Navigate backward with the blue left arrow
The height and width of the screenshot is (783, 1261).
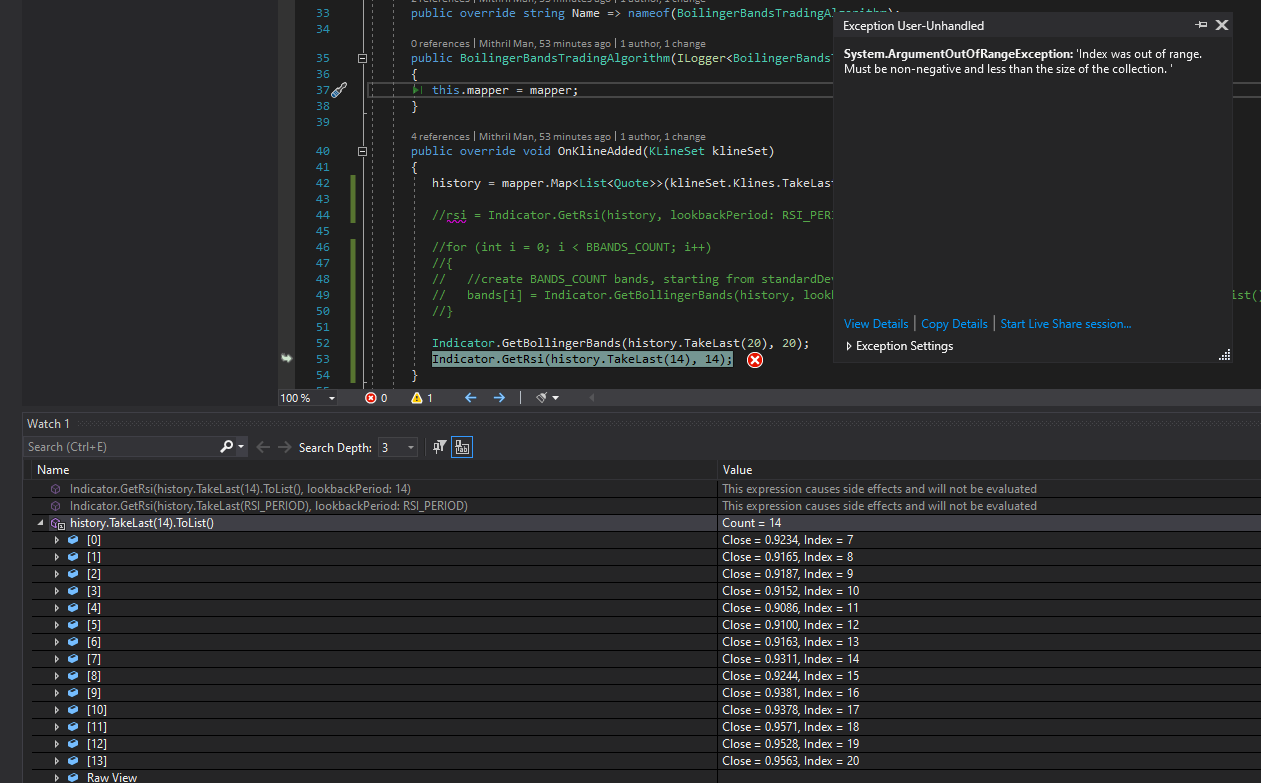[471, 398]
